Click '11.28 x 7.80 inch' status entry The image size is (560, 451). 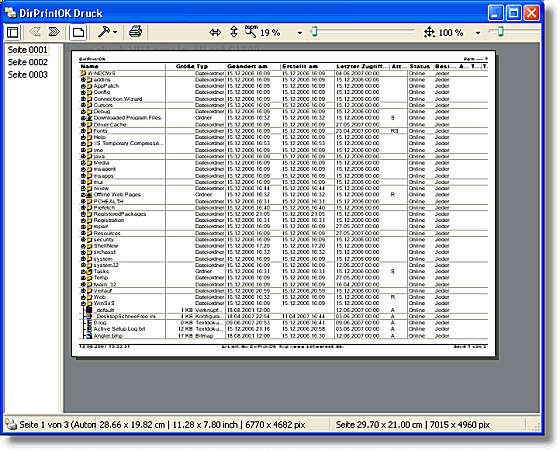coord(205,425)
